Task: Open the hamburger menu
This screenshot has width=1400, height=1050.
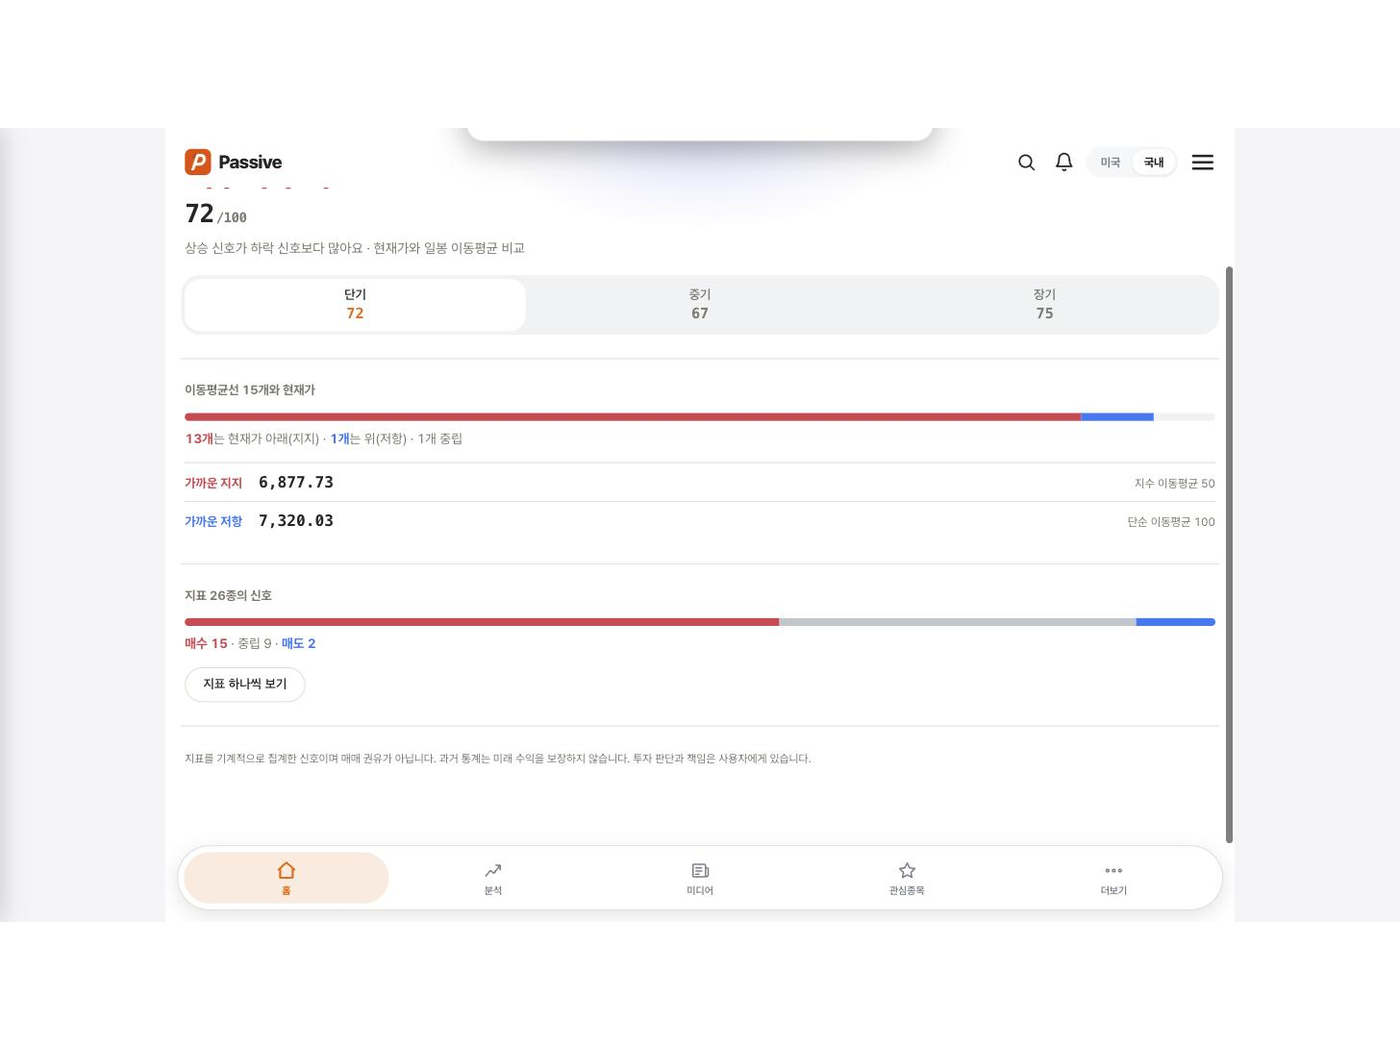Action: click(x=1202, y=162)
